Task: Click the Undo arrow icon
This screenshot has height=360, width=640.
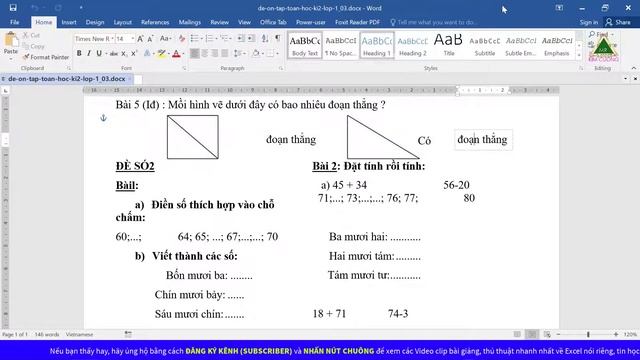Action: click(35, 8)
